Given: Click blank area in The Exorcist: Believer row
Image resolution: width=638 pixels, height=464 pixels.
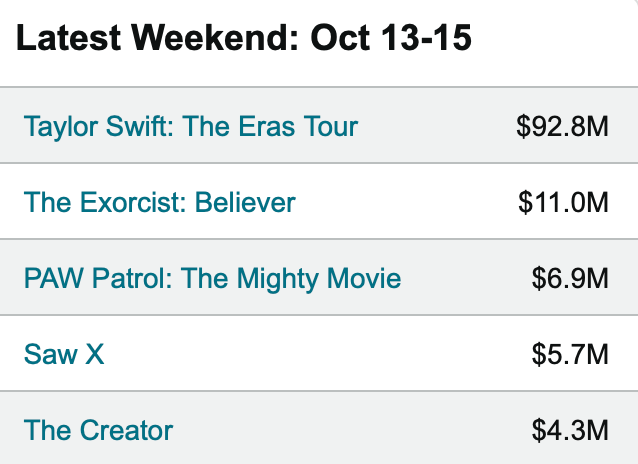Looking at the screenshot, I should [407, 202].
